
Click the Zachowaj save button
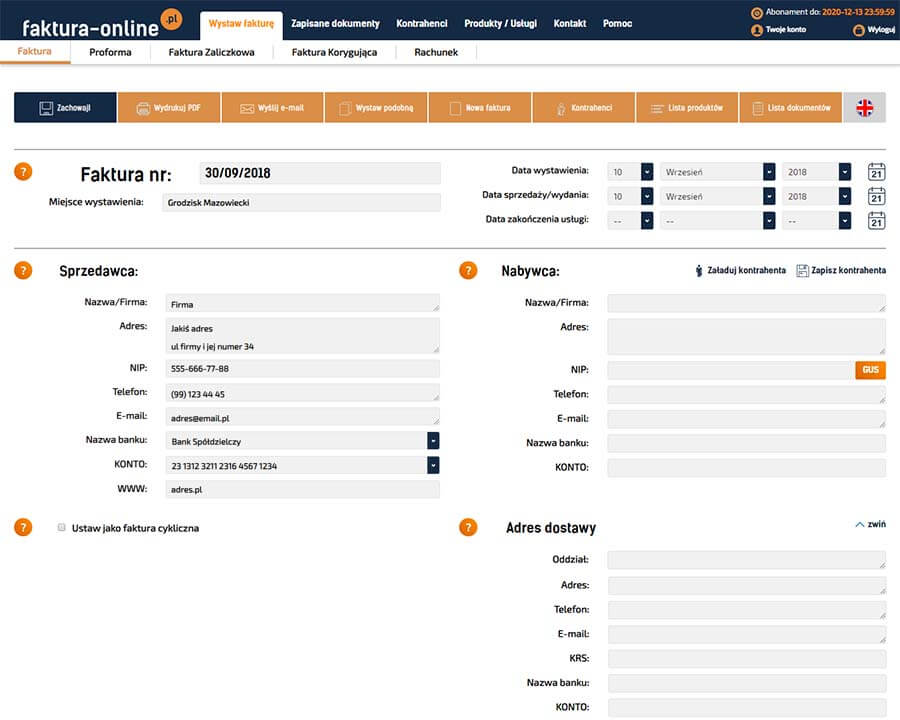pos(65,107)
